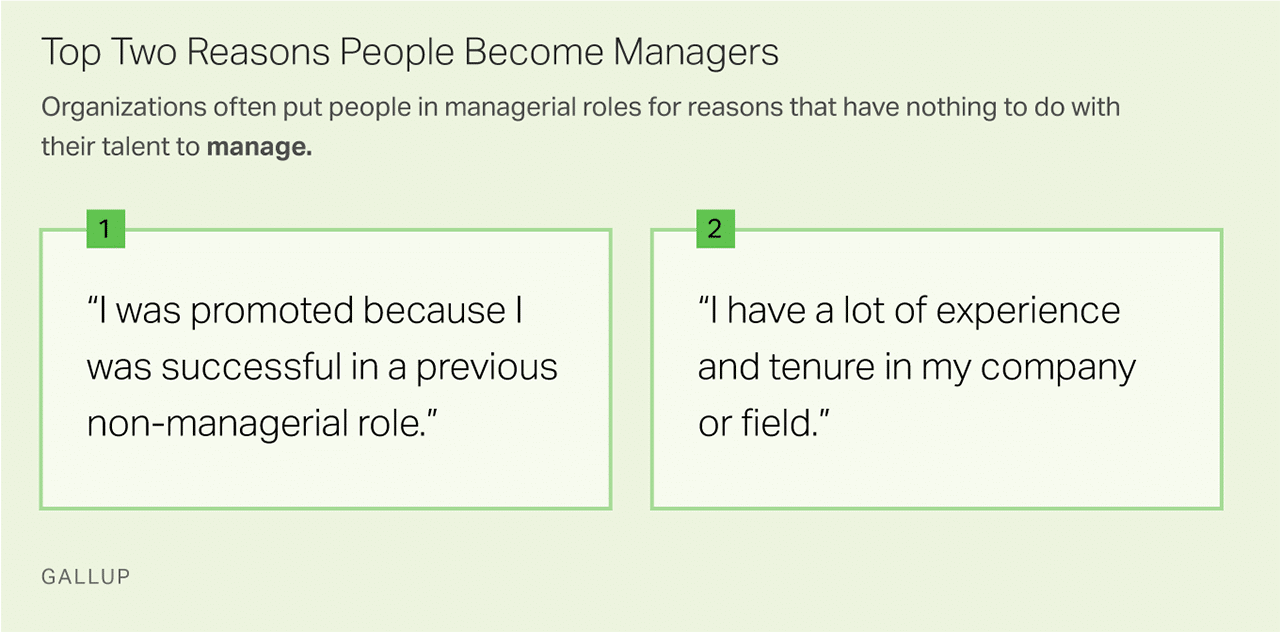Click the green number 1 badge

106,229
